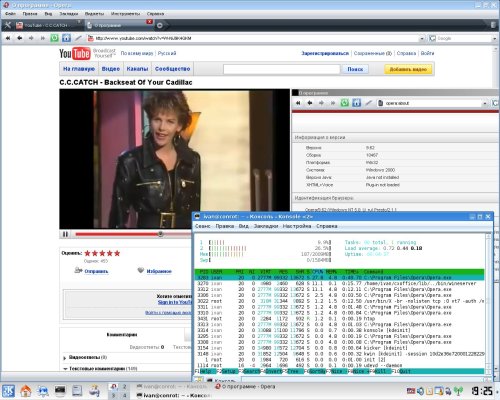Click the YouTube logo
Viewport: 500px width, 400px height.
(x=75, y=53)
